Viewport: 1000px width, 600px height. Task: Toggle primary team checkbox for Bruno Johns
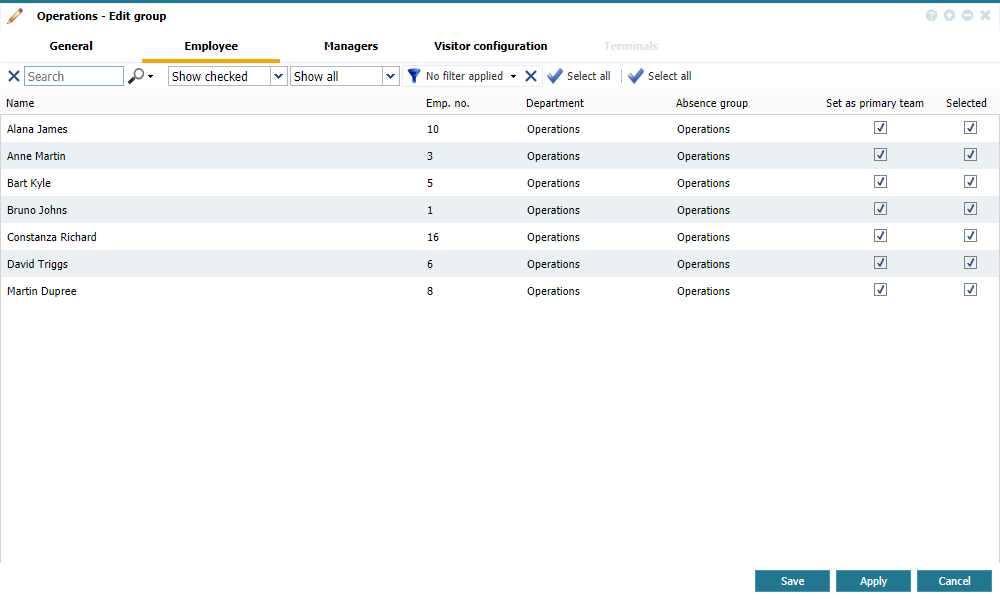880,209
